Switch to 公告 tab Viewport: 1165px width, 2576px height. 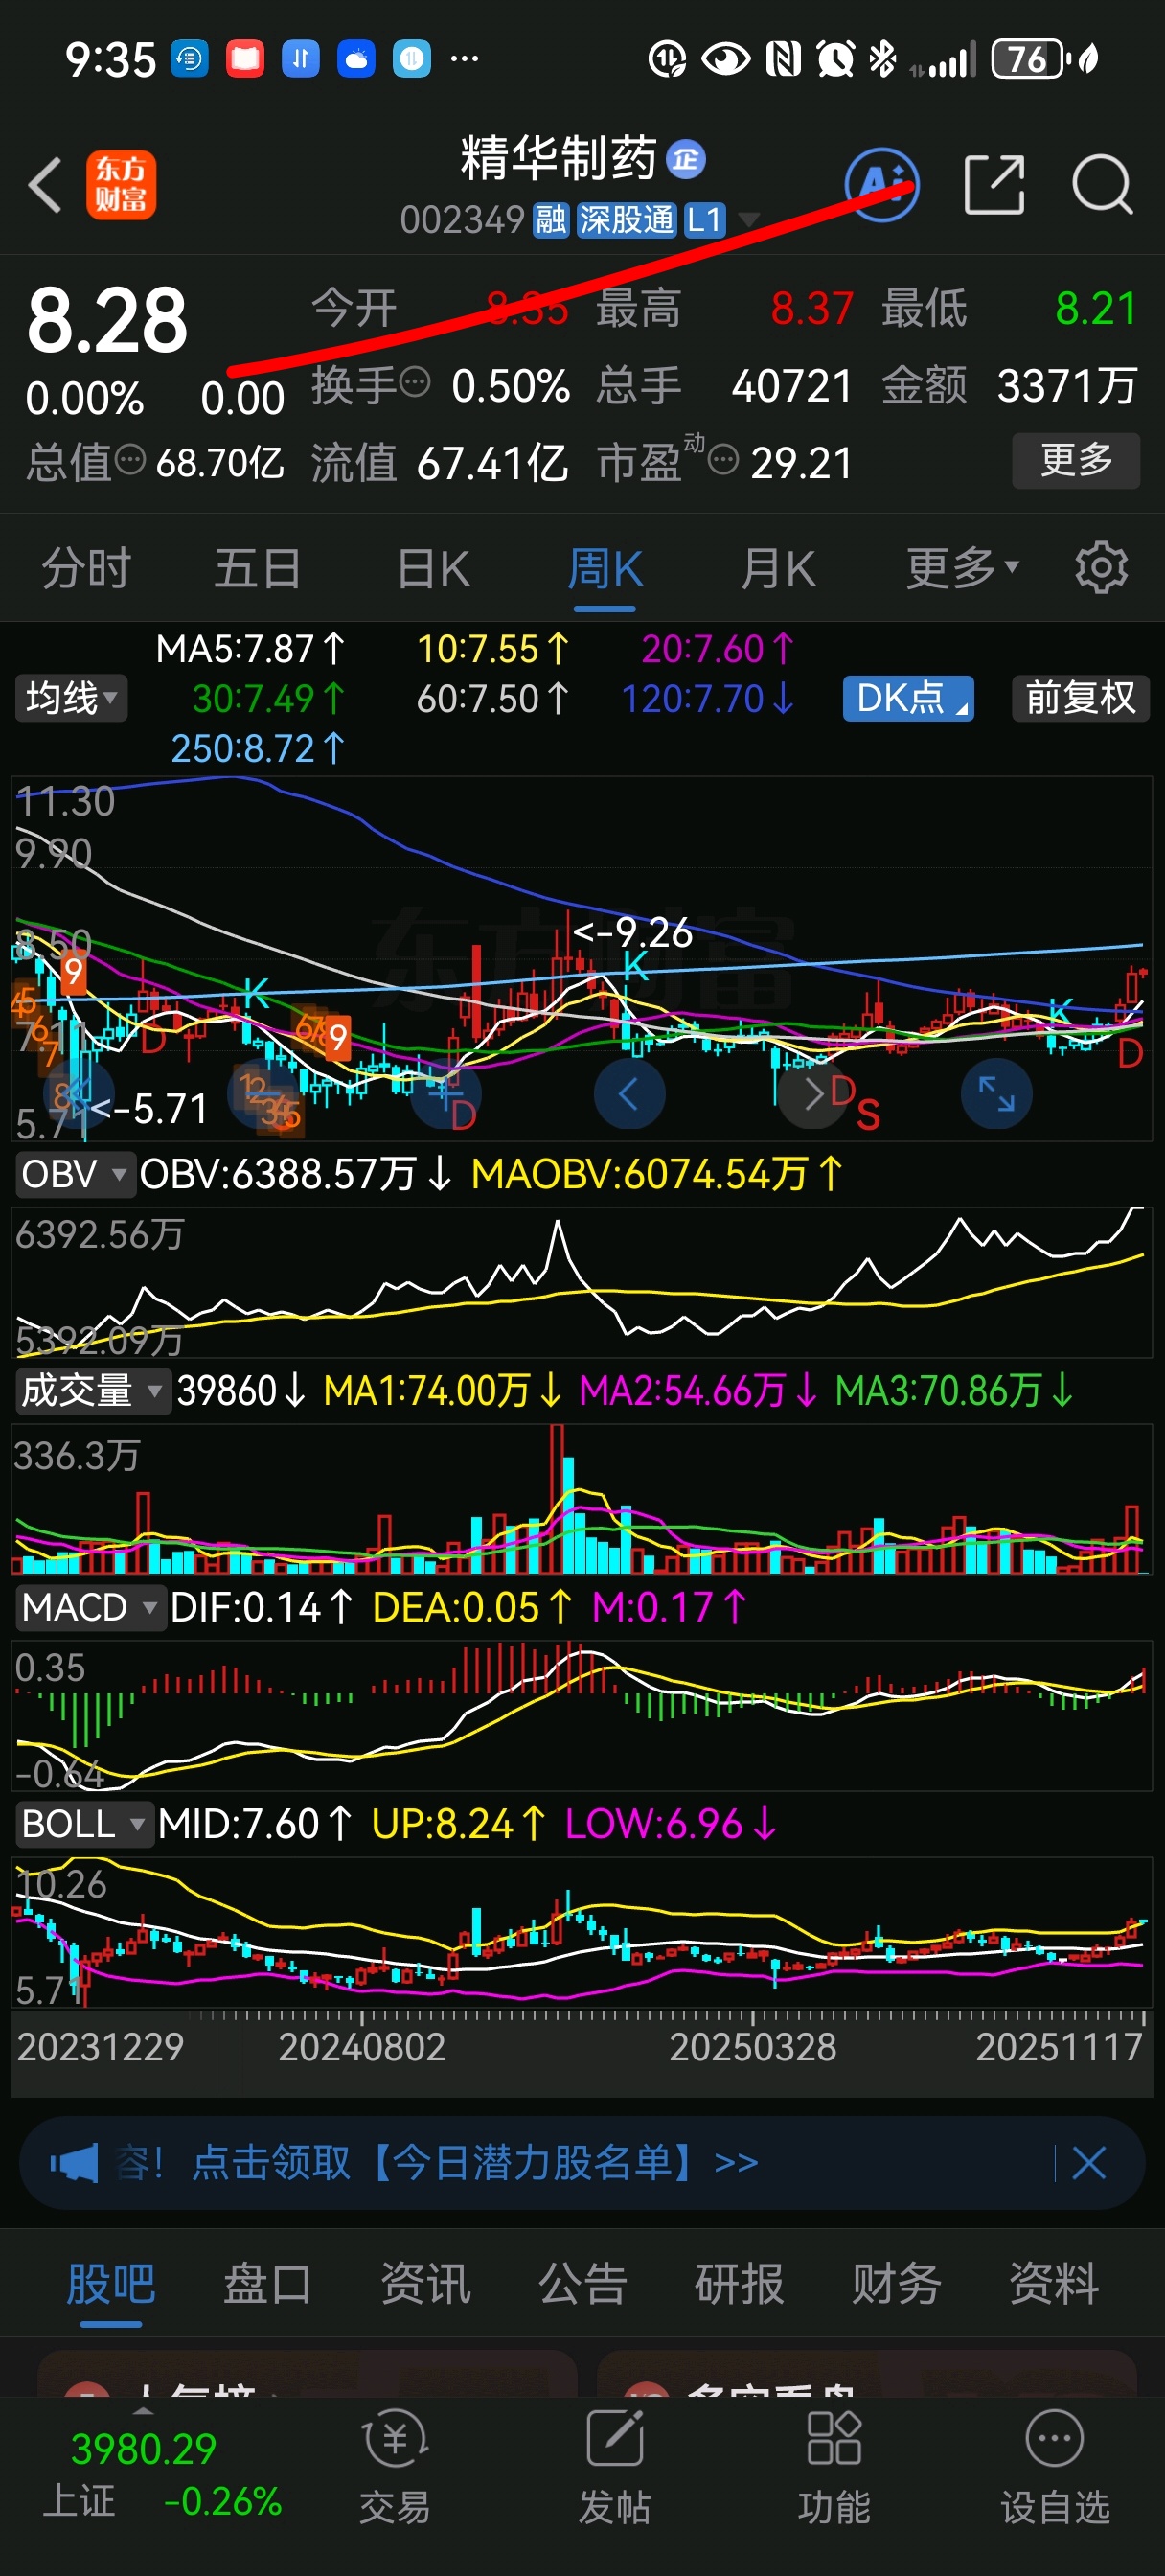coord(582,2284)
